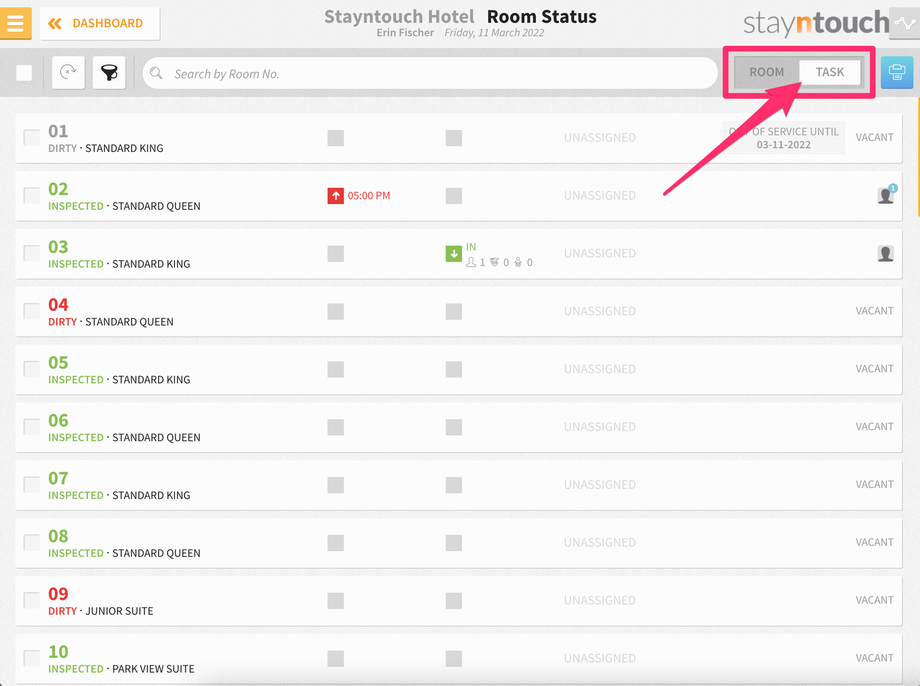Open room number 06
The image size is (920, 686).
pos(58,420)
